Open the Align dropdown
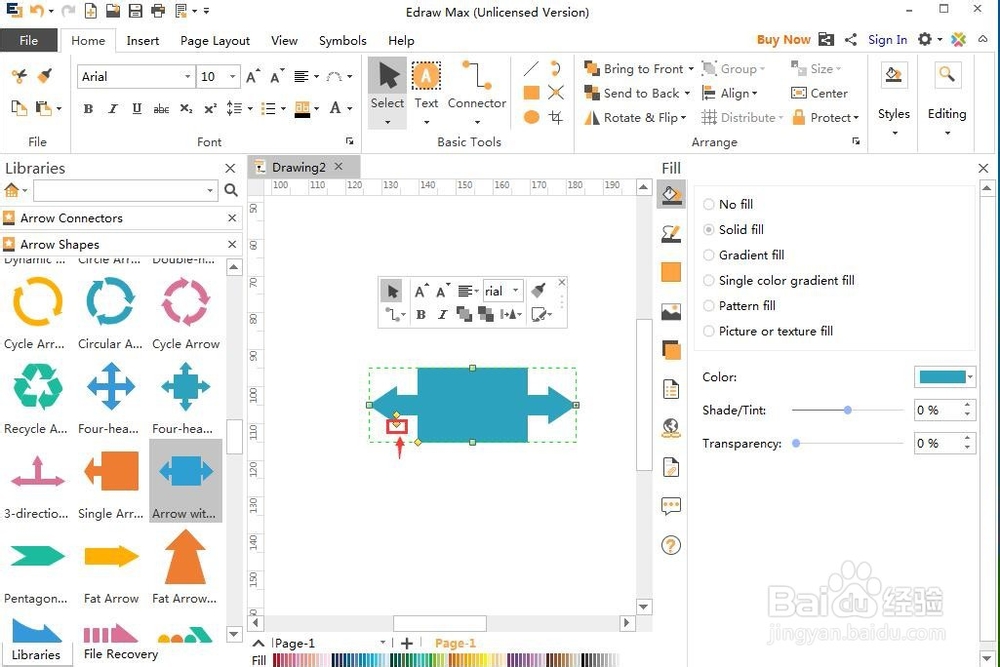The width and height of the screenshot is (1000, 667). click(730, 93)
